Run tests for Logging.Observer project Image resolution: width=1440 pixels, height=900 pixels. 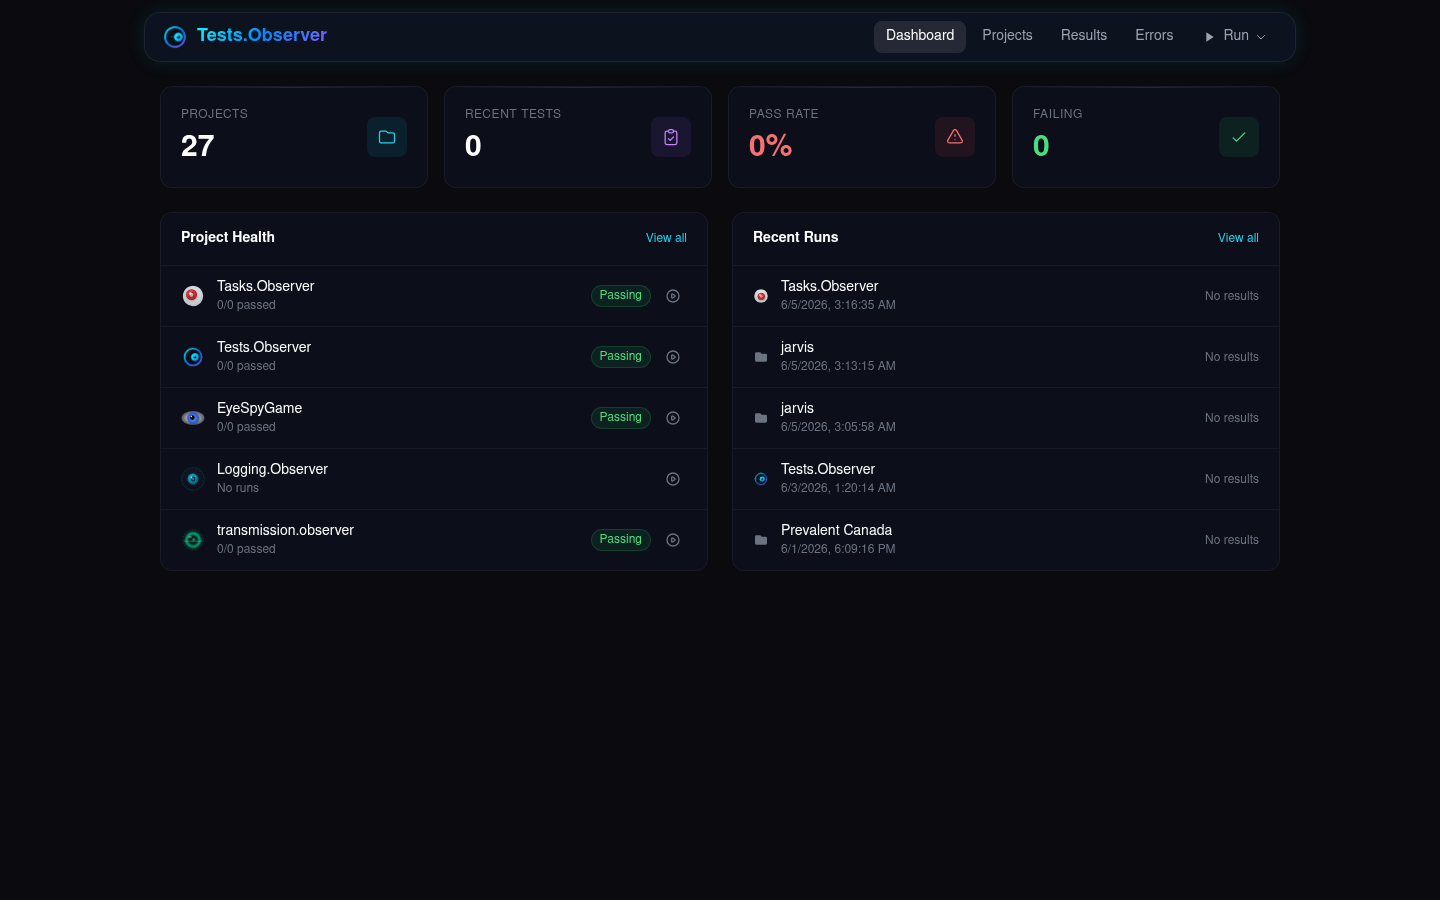tap(673, 479)
